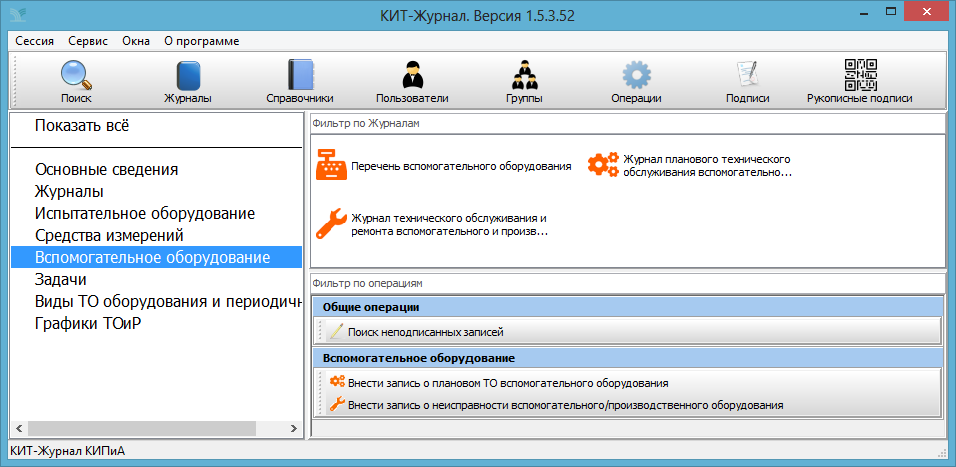Open the Журналы blue book icon
The height and width of the screenshot is (467, 956).
[188, 76]
